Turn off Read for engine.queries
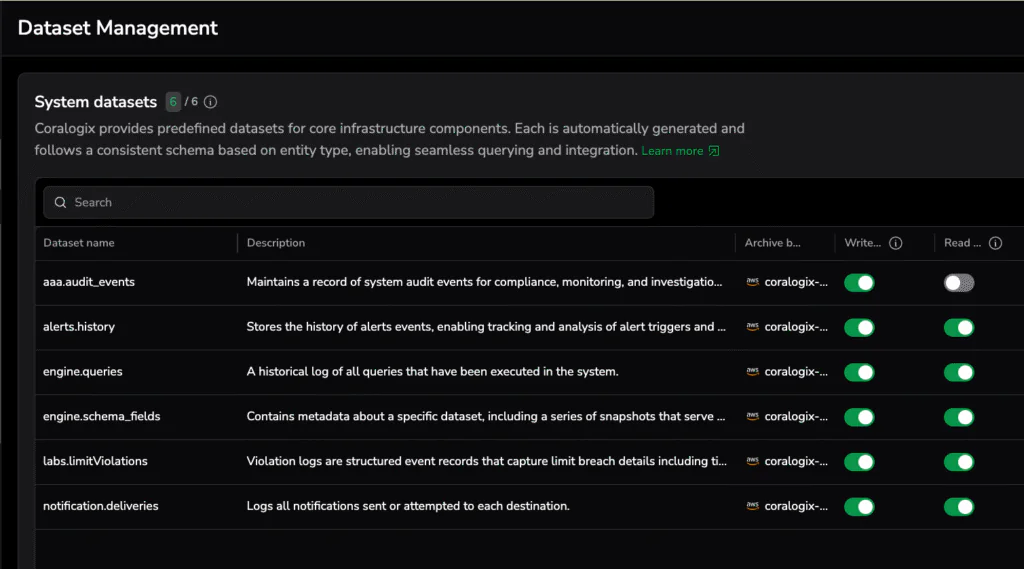Screen dimensions: 1024x569 coord(959,372)
